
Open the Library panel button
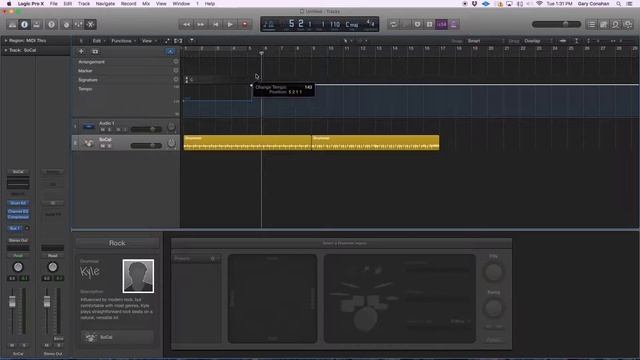(12, 24)
